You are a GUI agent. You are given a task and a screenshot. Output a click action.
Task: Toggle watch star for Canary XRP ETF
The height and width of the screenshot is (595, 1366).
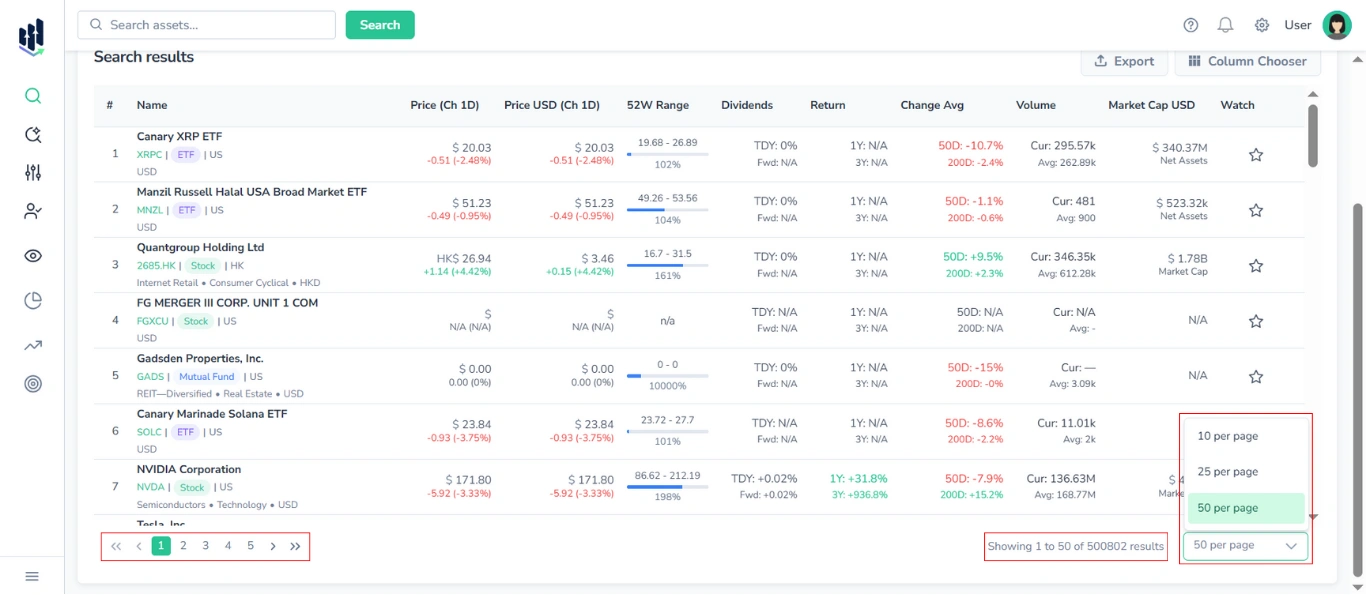pyautogui.click(x=1256, y=155)
